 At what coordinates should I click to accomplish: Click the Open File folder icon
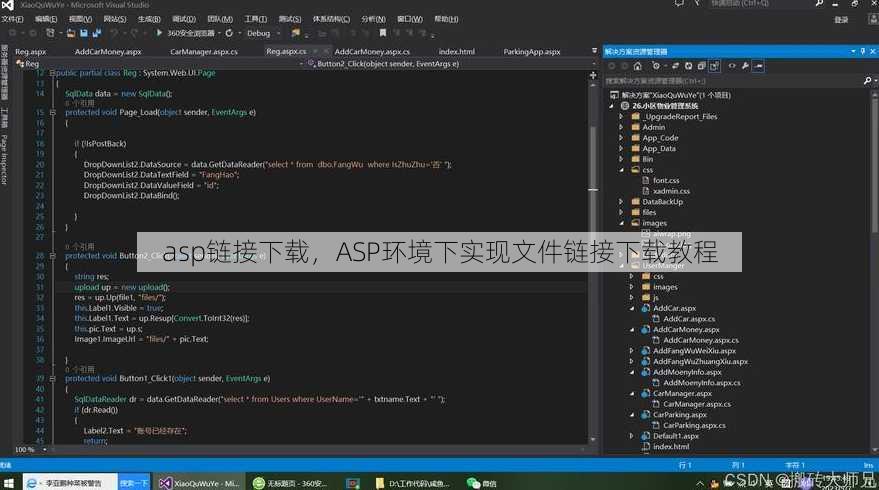tap(71, 33)
